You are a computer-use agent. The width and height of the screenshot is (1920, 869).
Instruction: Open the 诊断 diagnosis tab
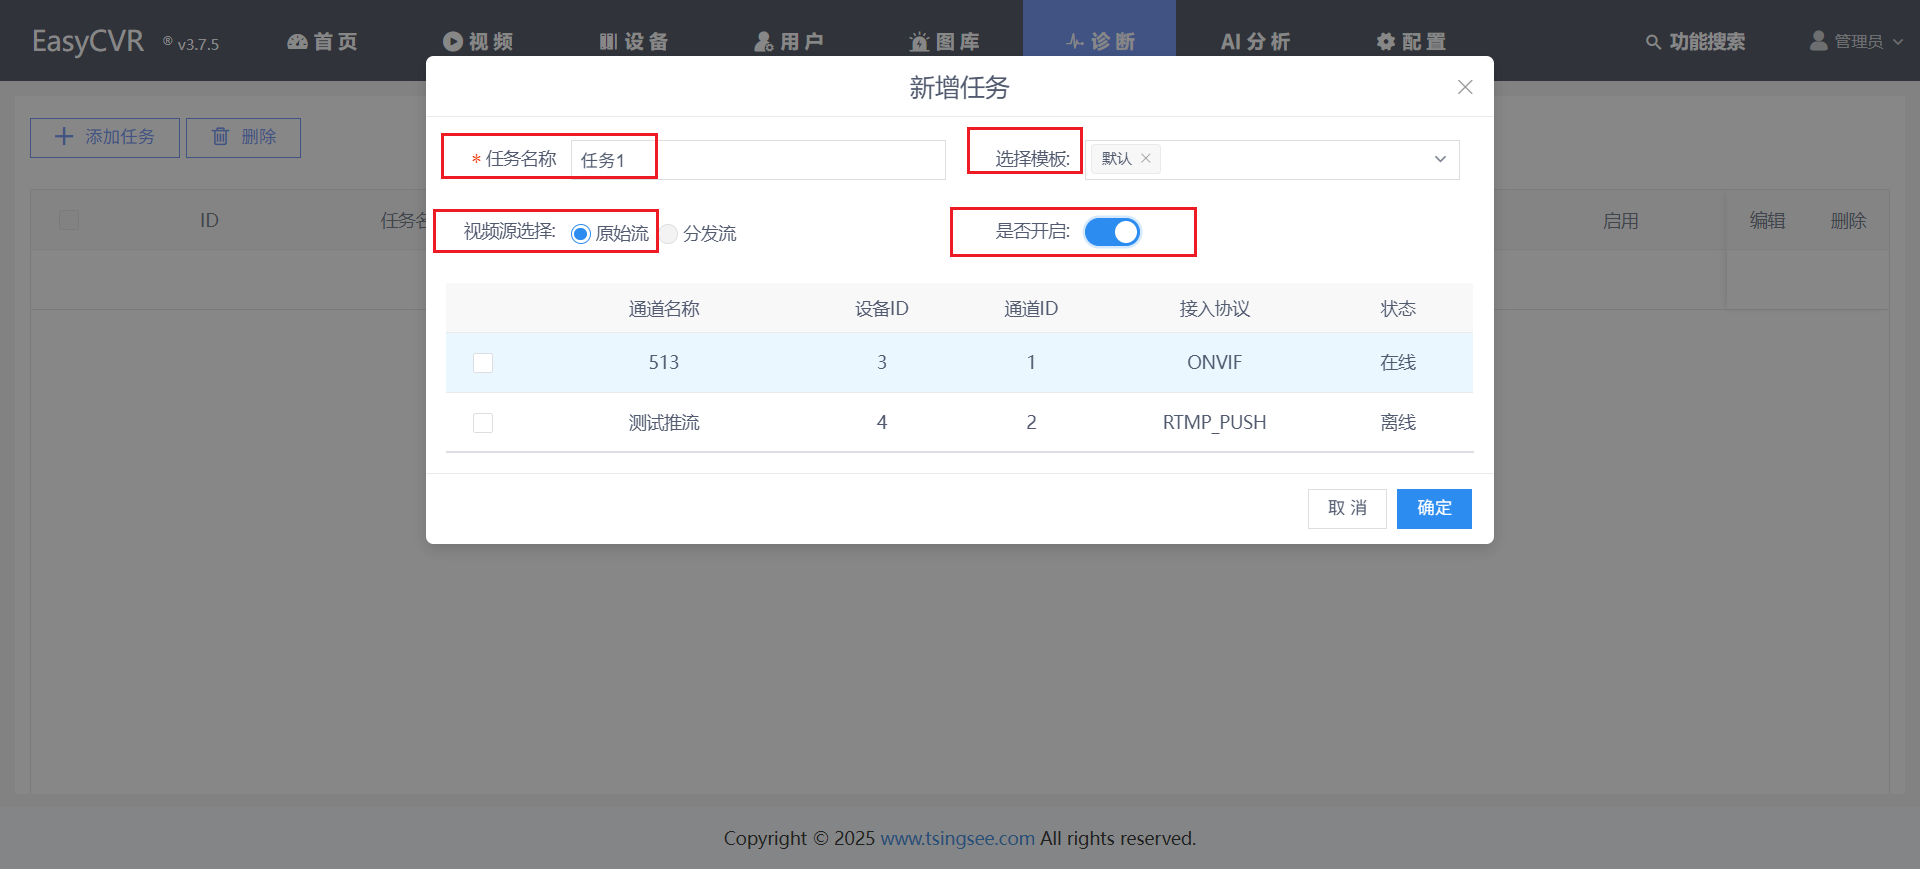pyautogui.click(x=1099, y=41)
